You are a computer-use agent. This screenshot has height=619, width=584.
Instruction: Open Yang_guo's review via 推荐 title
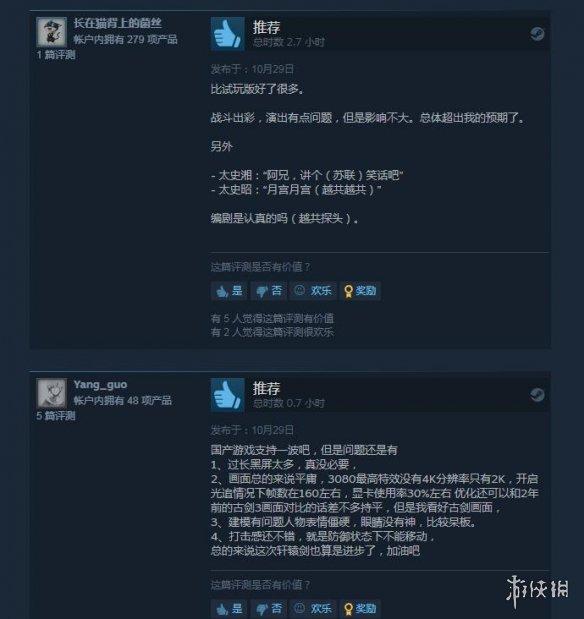267,389
